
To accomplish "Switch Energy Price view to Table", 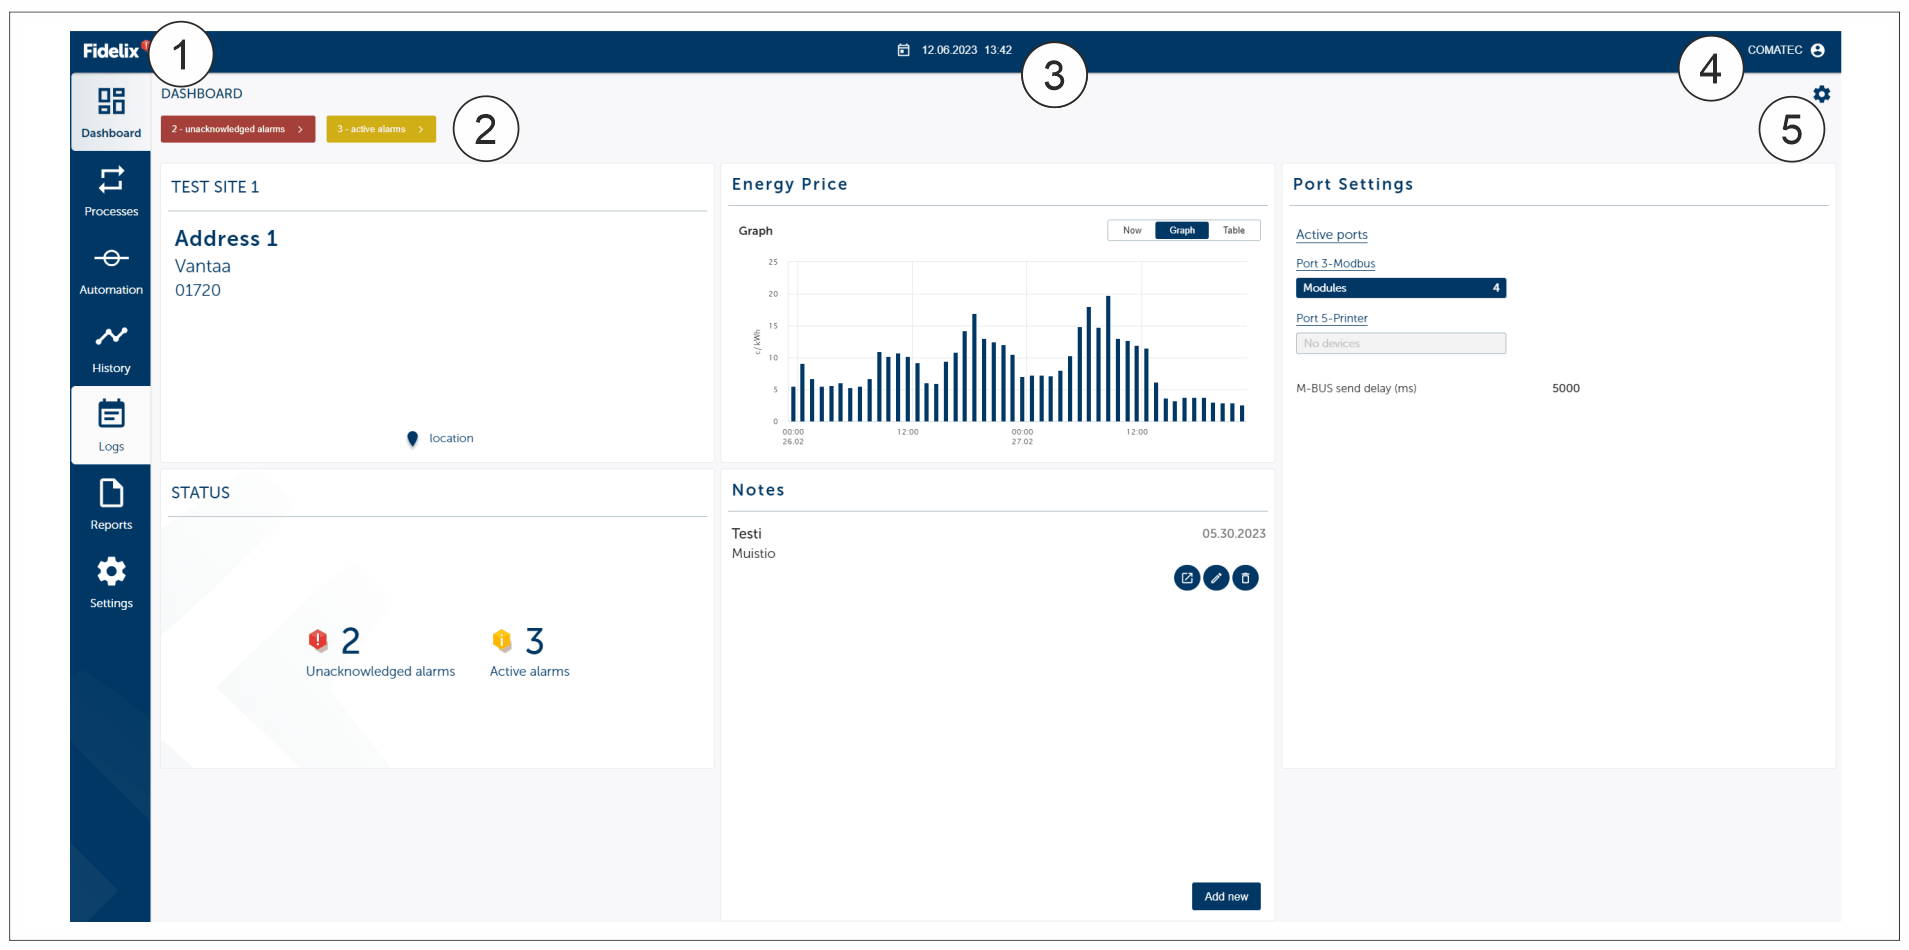I will pyautogui.click(x=1234, y=230).
